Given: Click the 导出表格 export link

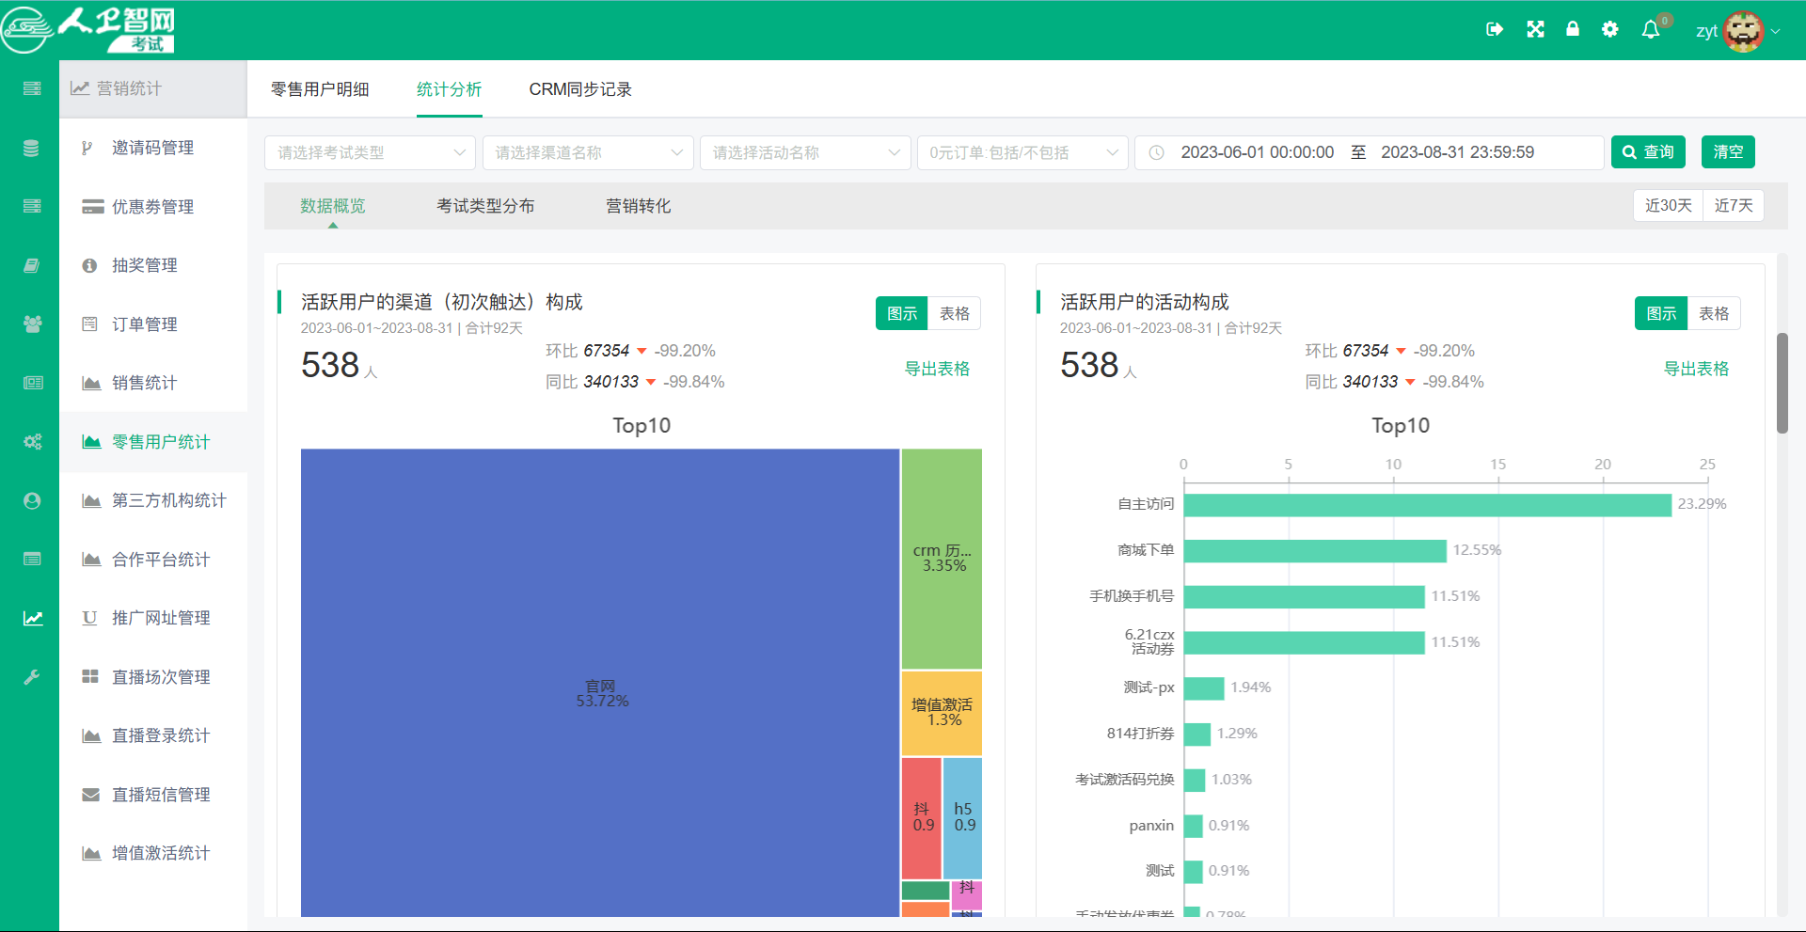Looking at the screenshot, I should coord(938,368).
